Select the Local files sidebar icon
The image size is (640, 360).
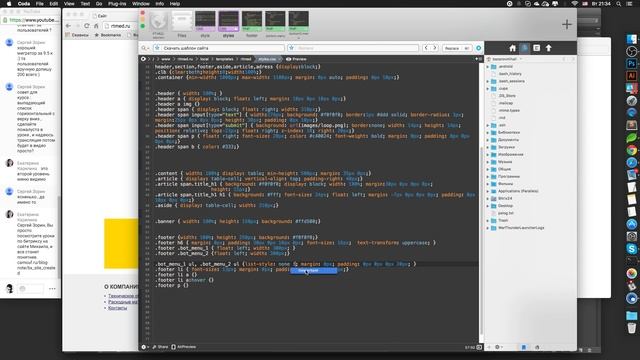524,48
